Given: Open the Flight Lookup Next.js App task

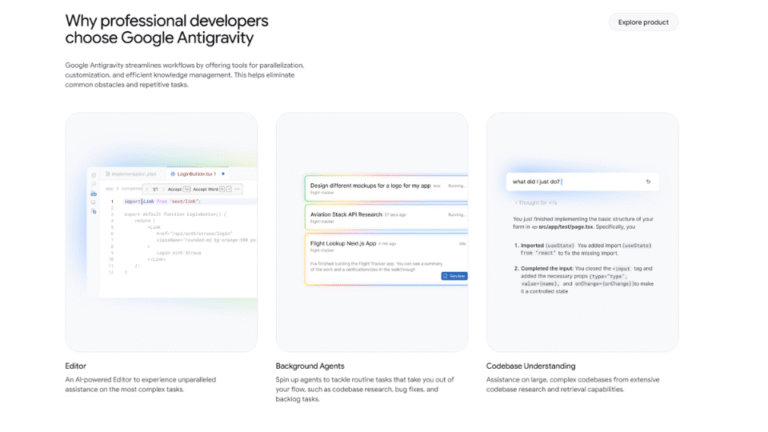Looking at the screenshot, I should point(386,260).
